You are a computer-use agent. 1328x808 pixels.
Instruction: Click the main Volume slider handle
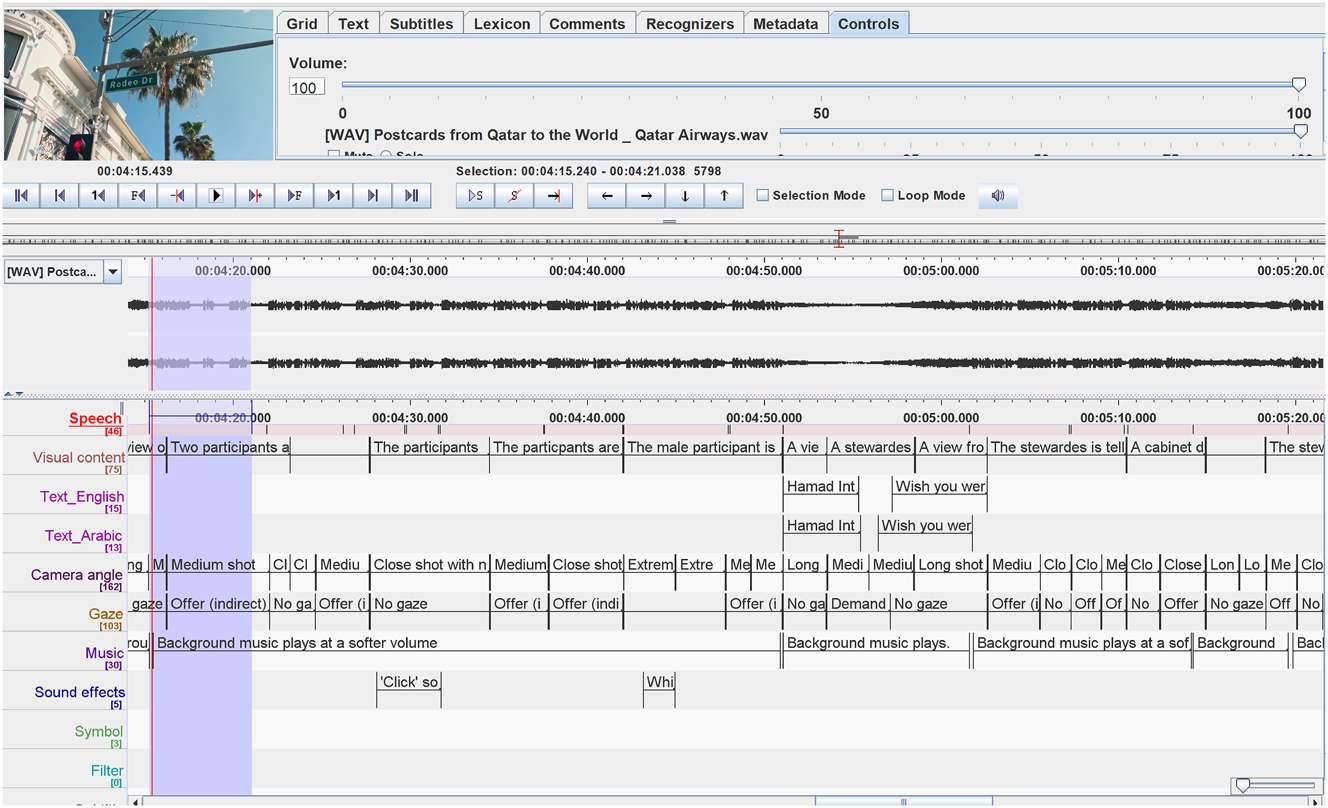pos(1299,86)
